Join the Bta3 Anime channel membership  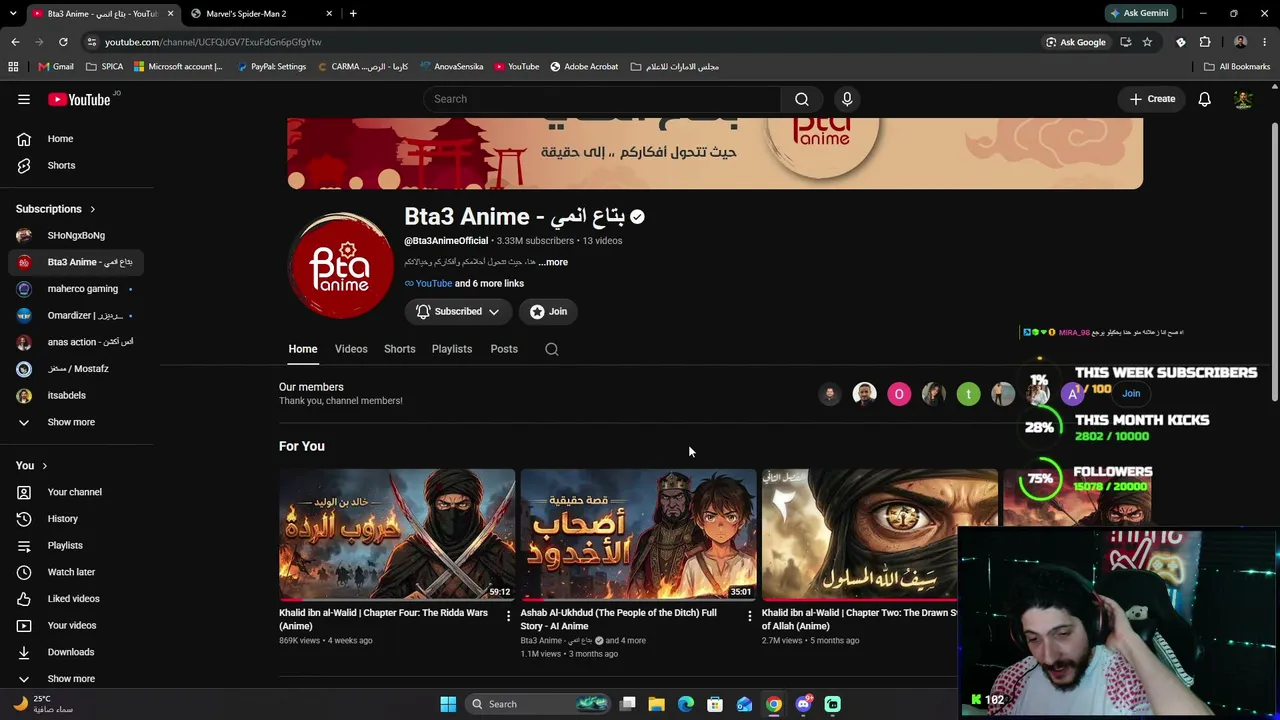(549, 312)
